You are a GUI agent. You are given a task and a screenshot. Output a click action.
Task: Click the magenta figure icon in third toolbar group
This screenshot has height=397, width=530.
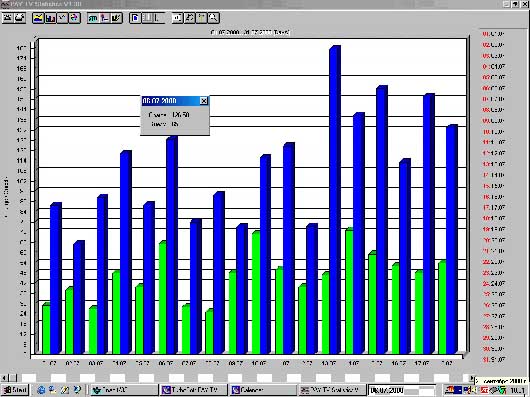coord(105,18)
